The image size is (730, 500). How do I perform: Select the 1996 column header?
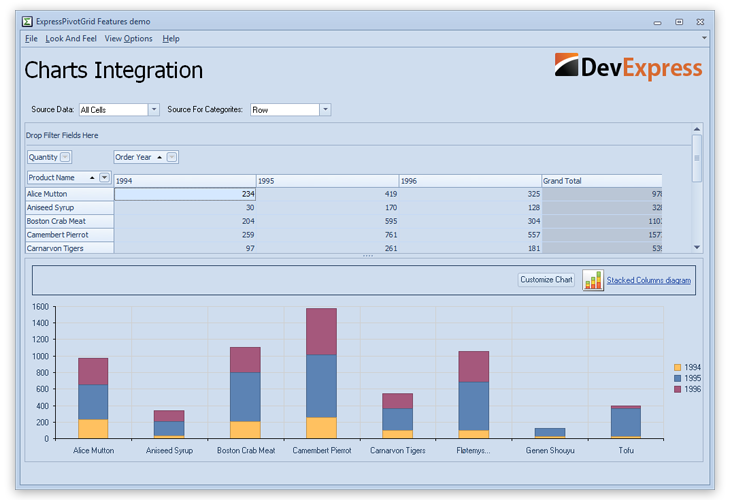coord(470,181)
